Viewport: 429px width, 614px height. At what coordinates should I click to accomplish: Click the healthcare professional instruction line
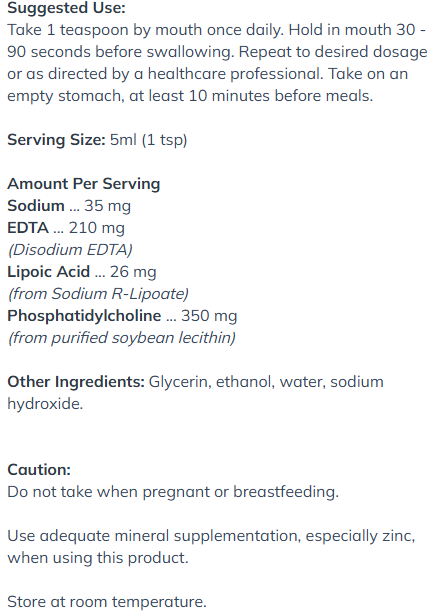(207, 74)
